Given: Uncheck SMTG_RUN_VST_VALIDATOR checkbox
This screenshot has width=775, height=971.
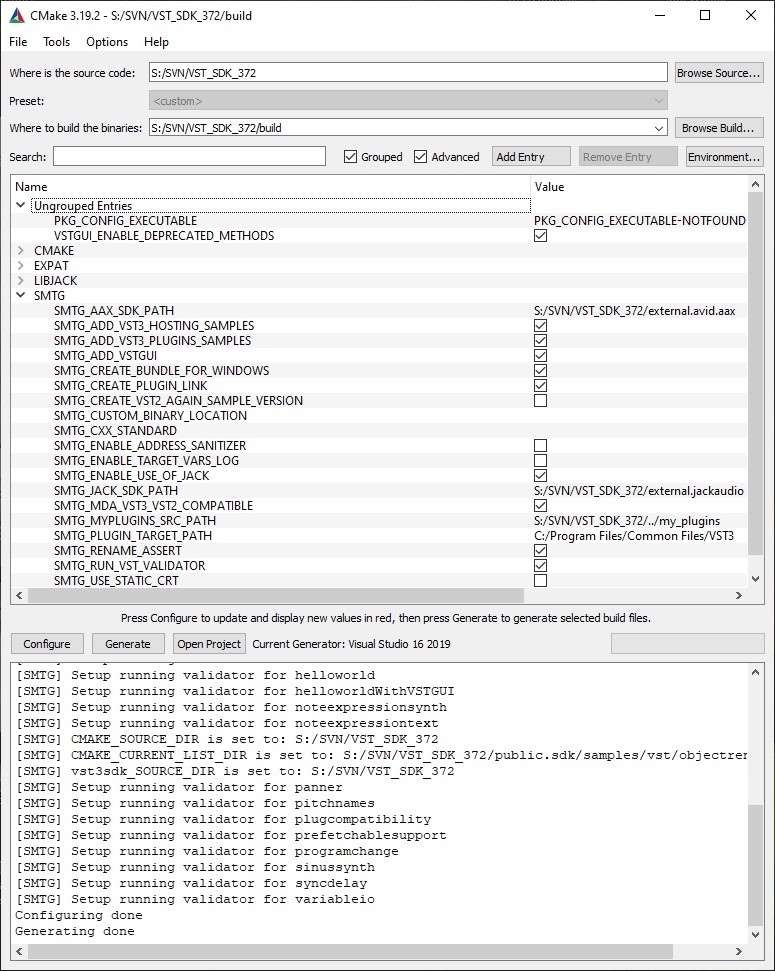Looking at the screenshot, I should coord(540,565).
